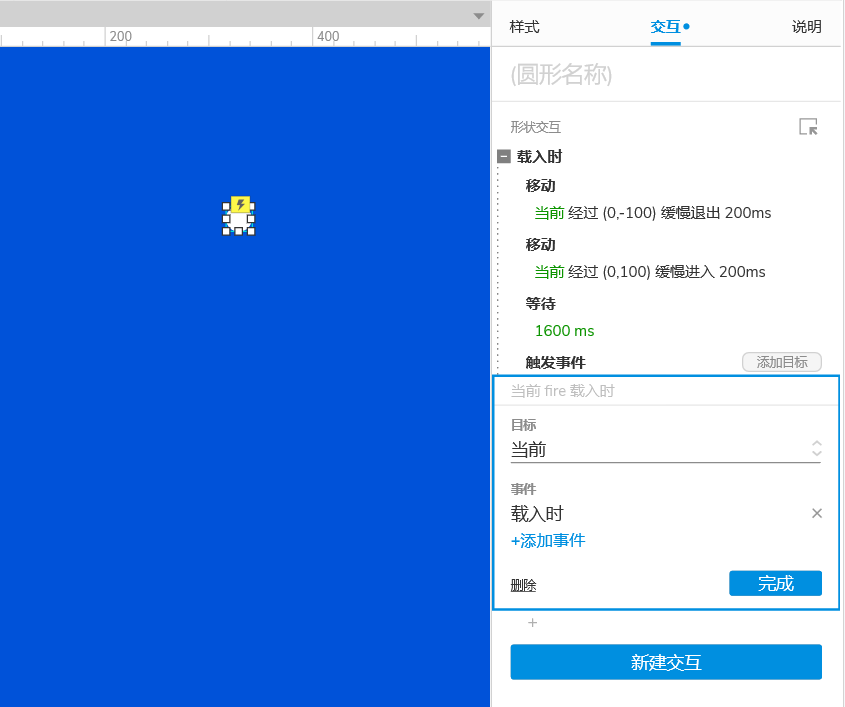The image size is (845, 707).
Task: Click the +添加事件 link
Action: [548, 540]
